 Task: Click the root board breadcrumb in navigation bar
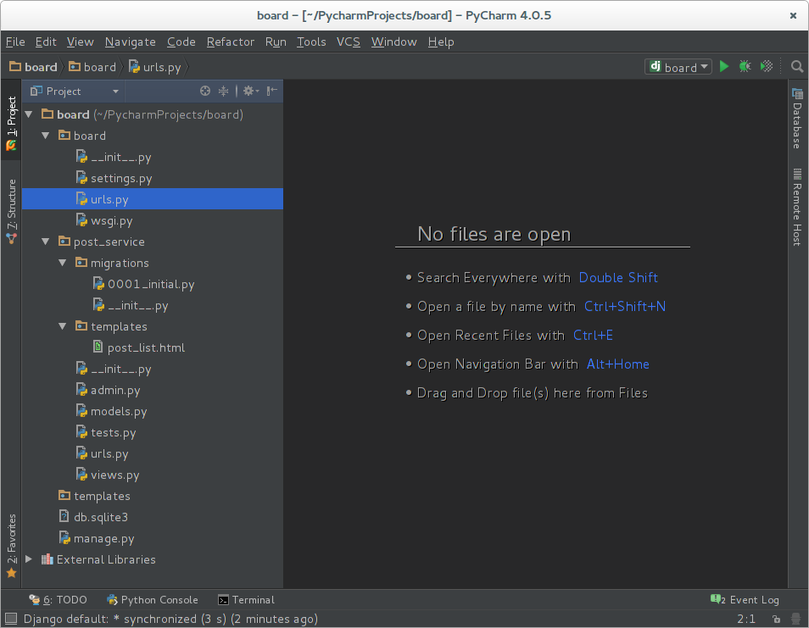tap(34, 67)
